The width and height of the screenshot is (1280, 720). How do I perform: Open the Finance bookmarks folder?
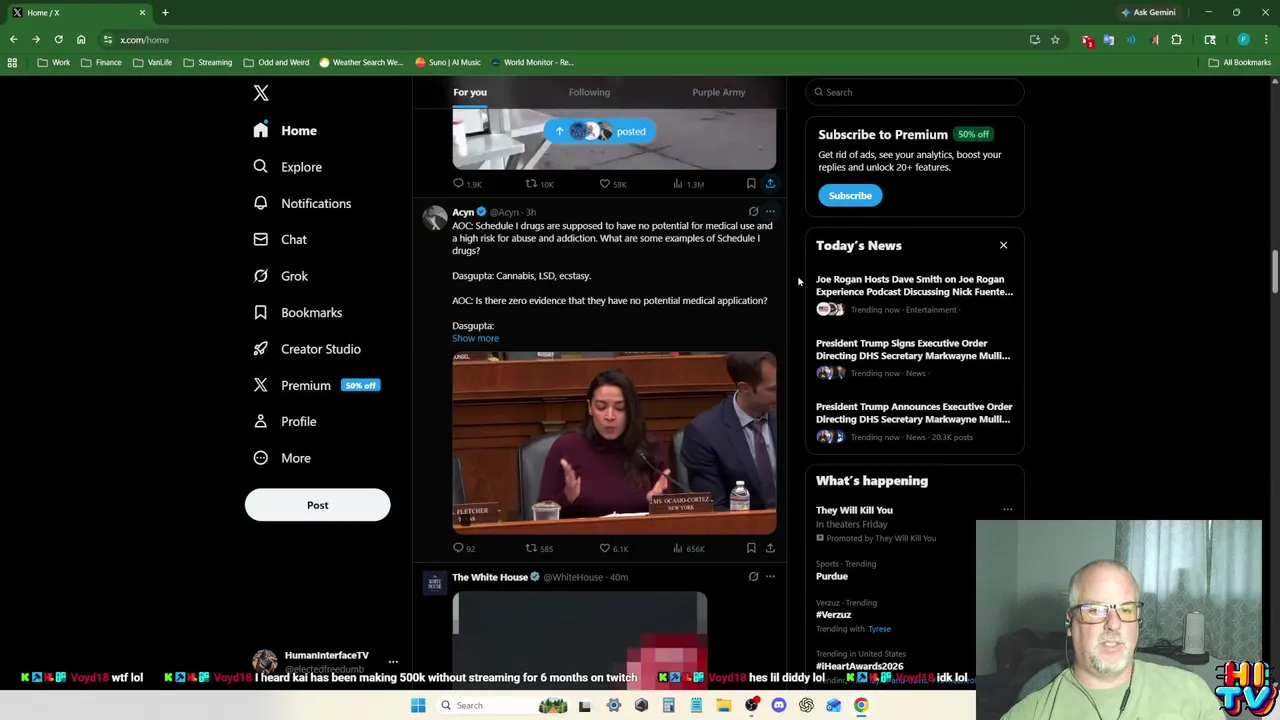[x=103, y=62]
